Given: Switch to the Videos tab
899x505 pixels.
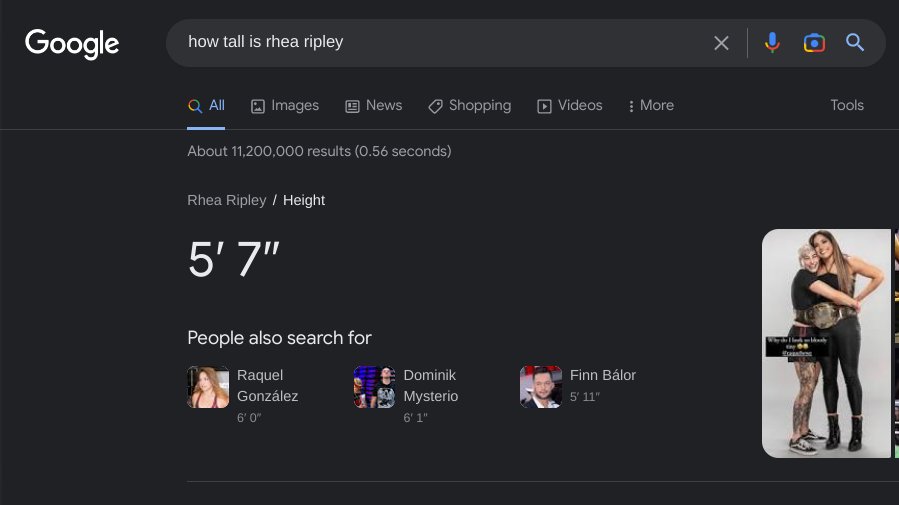Looking at the screenshot, I should click(x=569, y=105).
